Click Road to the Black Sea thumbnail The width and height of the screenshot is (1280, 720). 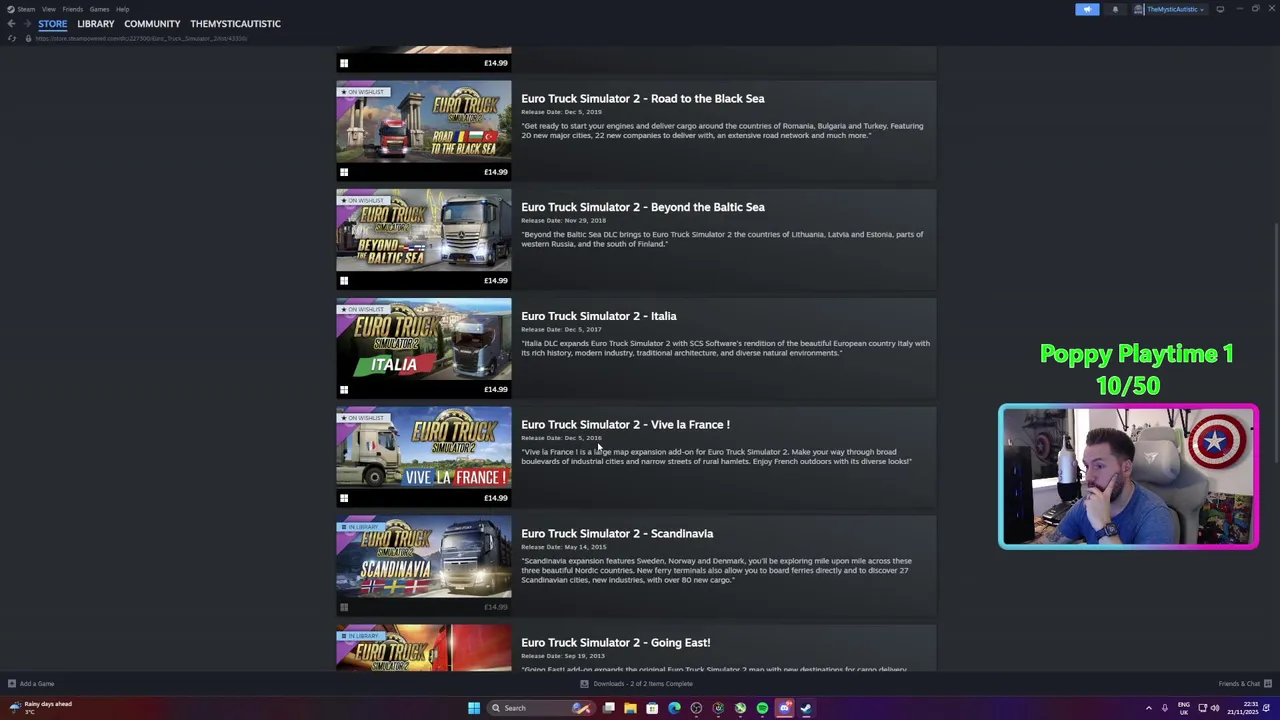point(424,122)
